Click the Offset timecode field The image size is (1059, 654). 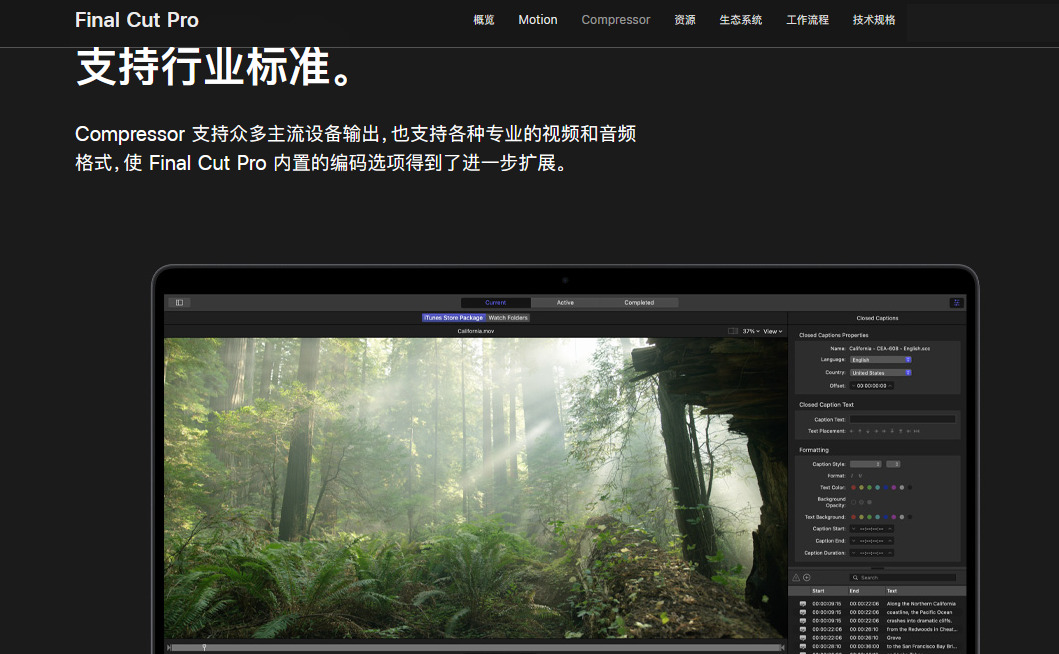[871, 386]
